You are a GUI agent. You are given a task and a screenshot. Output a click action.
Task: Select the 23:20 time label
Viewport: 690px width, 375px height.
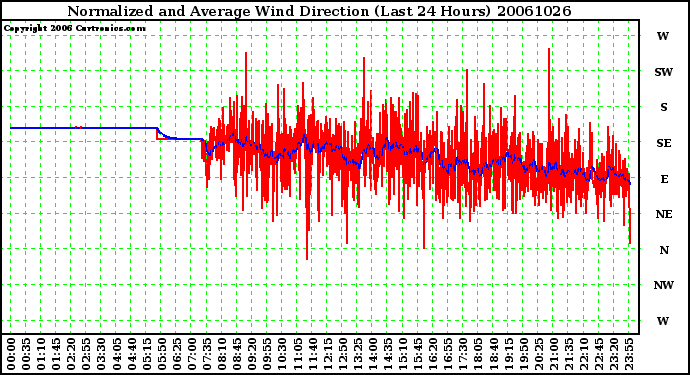(613, 355)
